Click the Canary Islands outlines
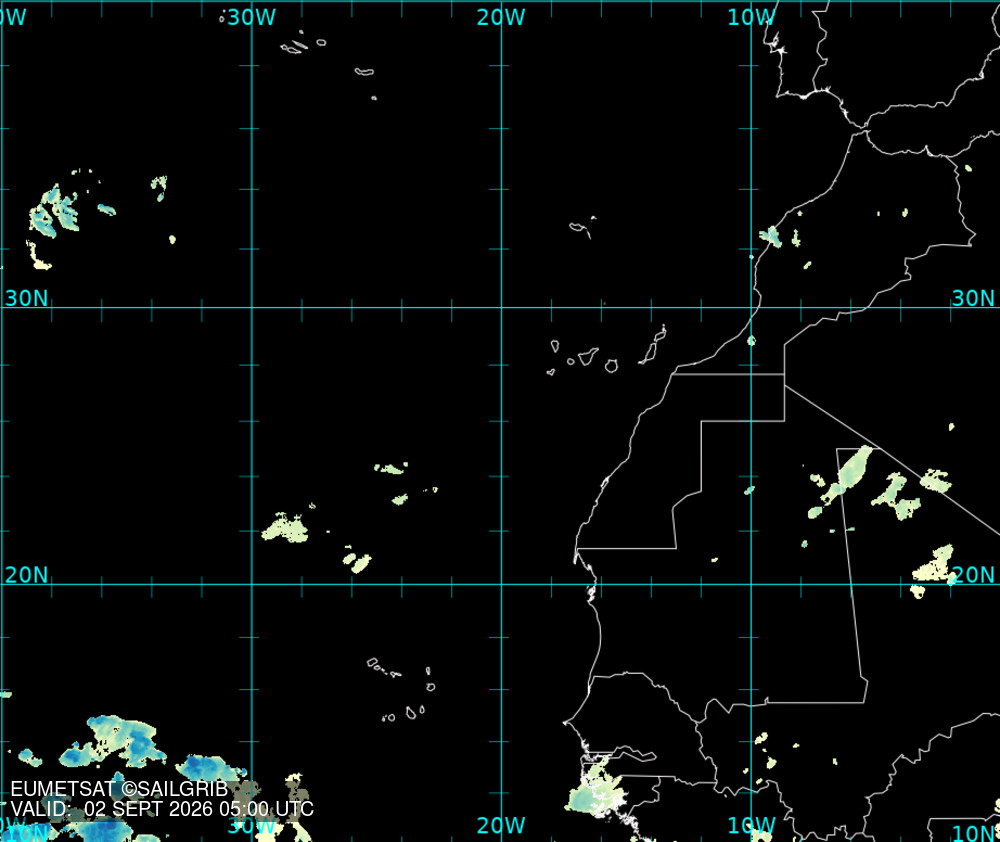The image size is (1000, 842). point(607,351)
